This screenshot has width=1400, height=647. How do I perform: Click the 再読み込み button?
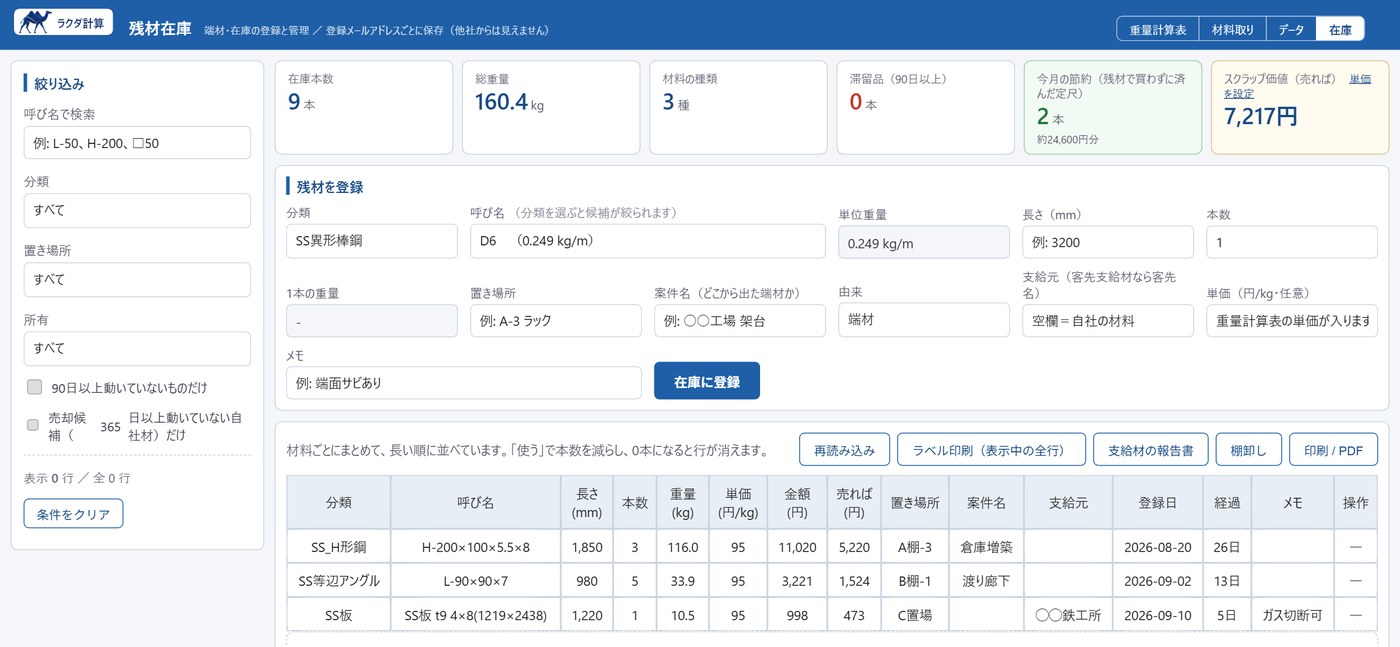[x=844, y=450]
